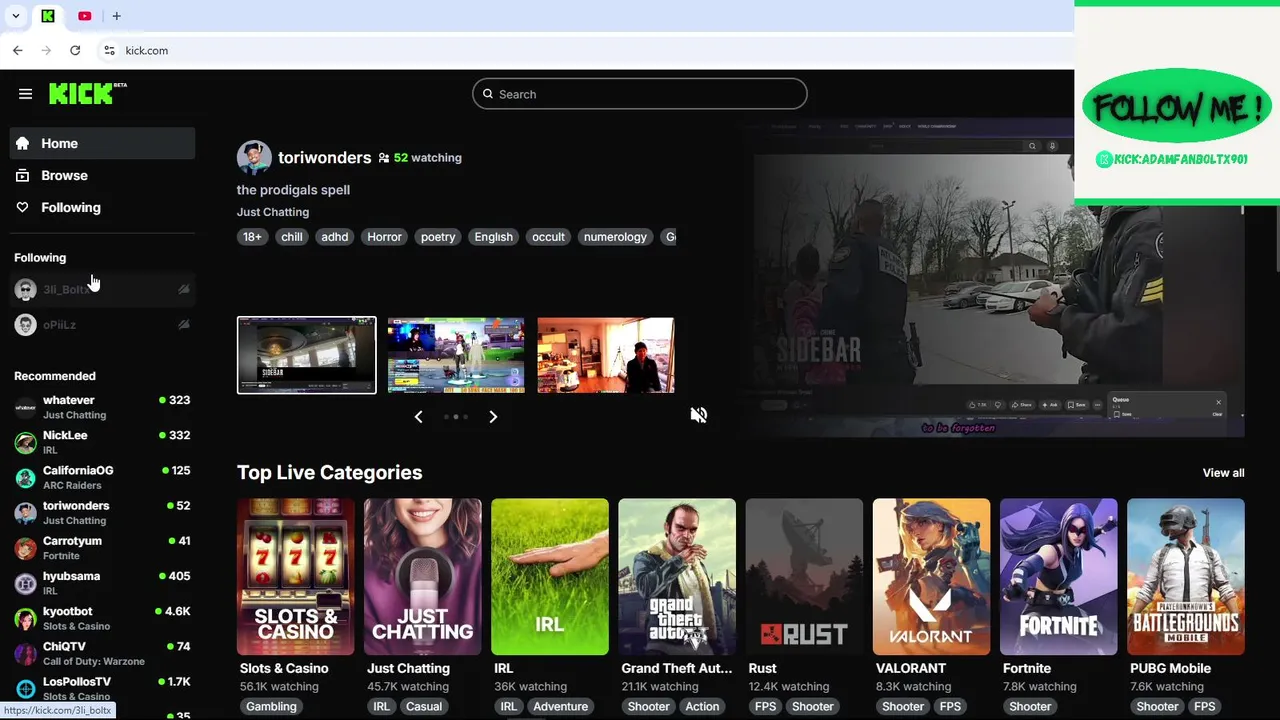Click toriwonders avatar in Recommended list
The width and height of the screenshot is (1280, 720).
click(26, 513)
